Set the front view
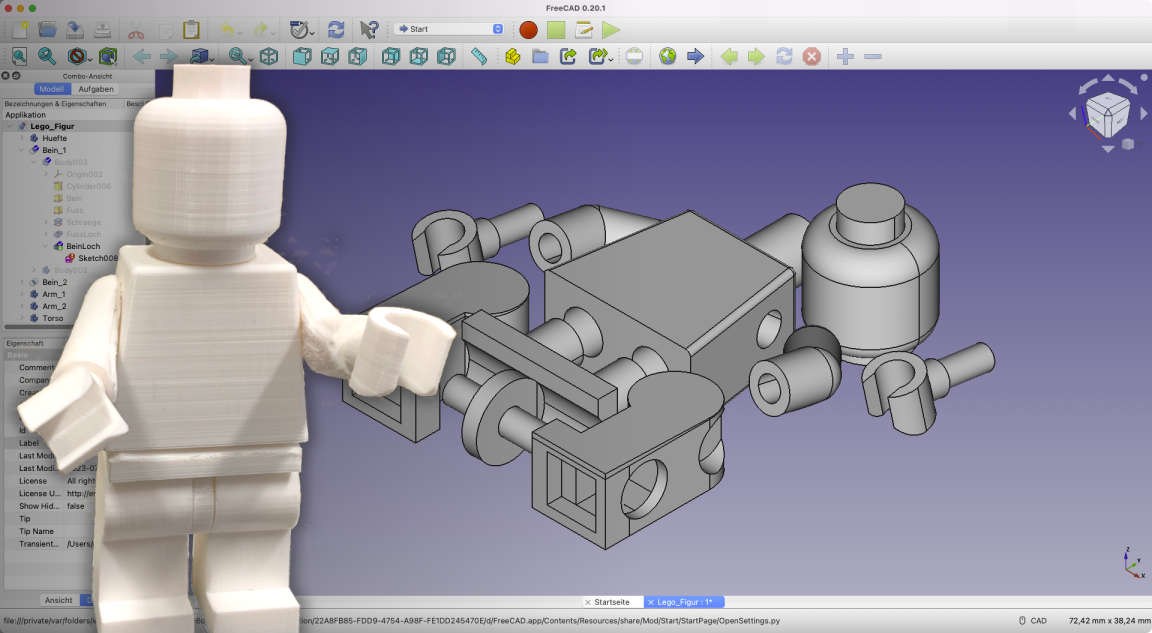 tap(302, 57)
